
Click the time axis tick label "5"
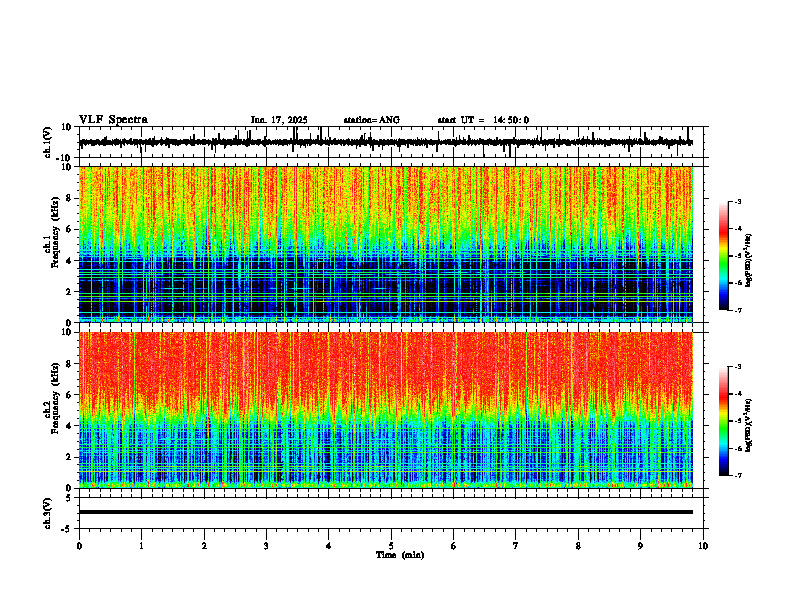pos(391,546)
